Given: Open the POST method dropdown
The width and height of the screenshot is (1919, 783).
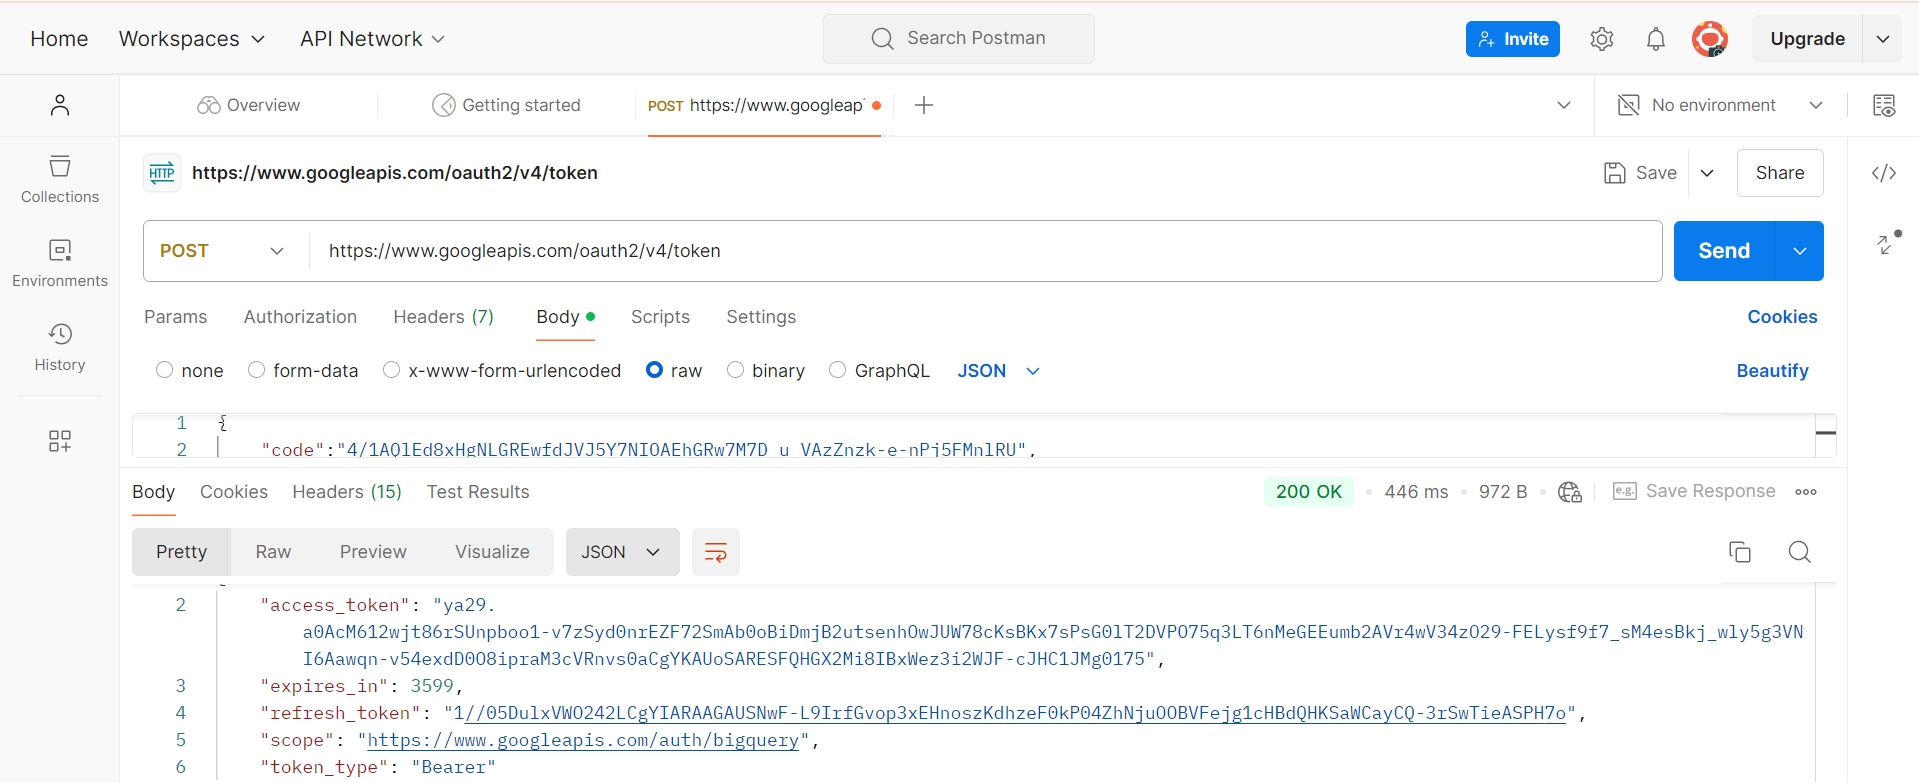Looking at the screenshot, I should (x=226, y=251).
